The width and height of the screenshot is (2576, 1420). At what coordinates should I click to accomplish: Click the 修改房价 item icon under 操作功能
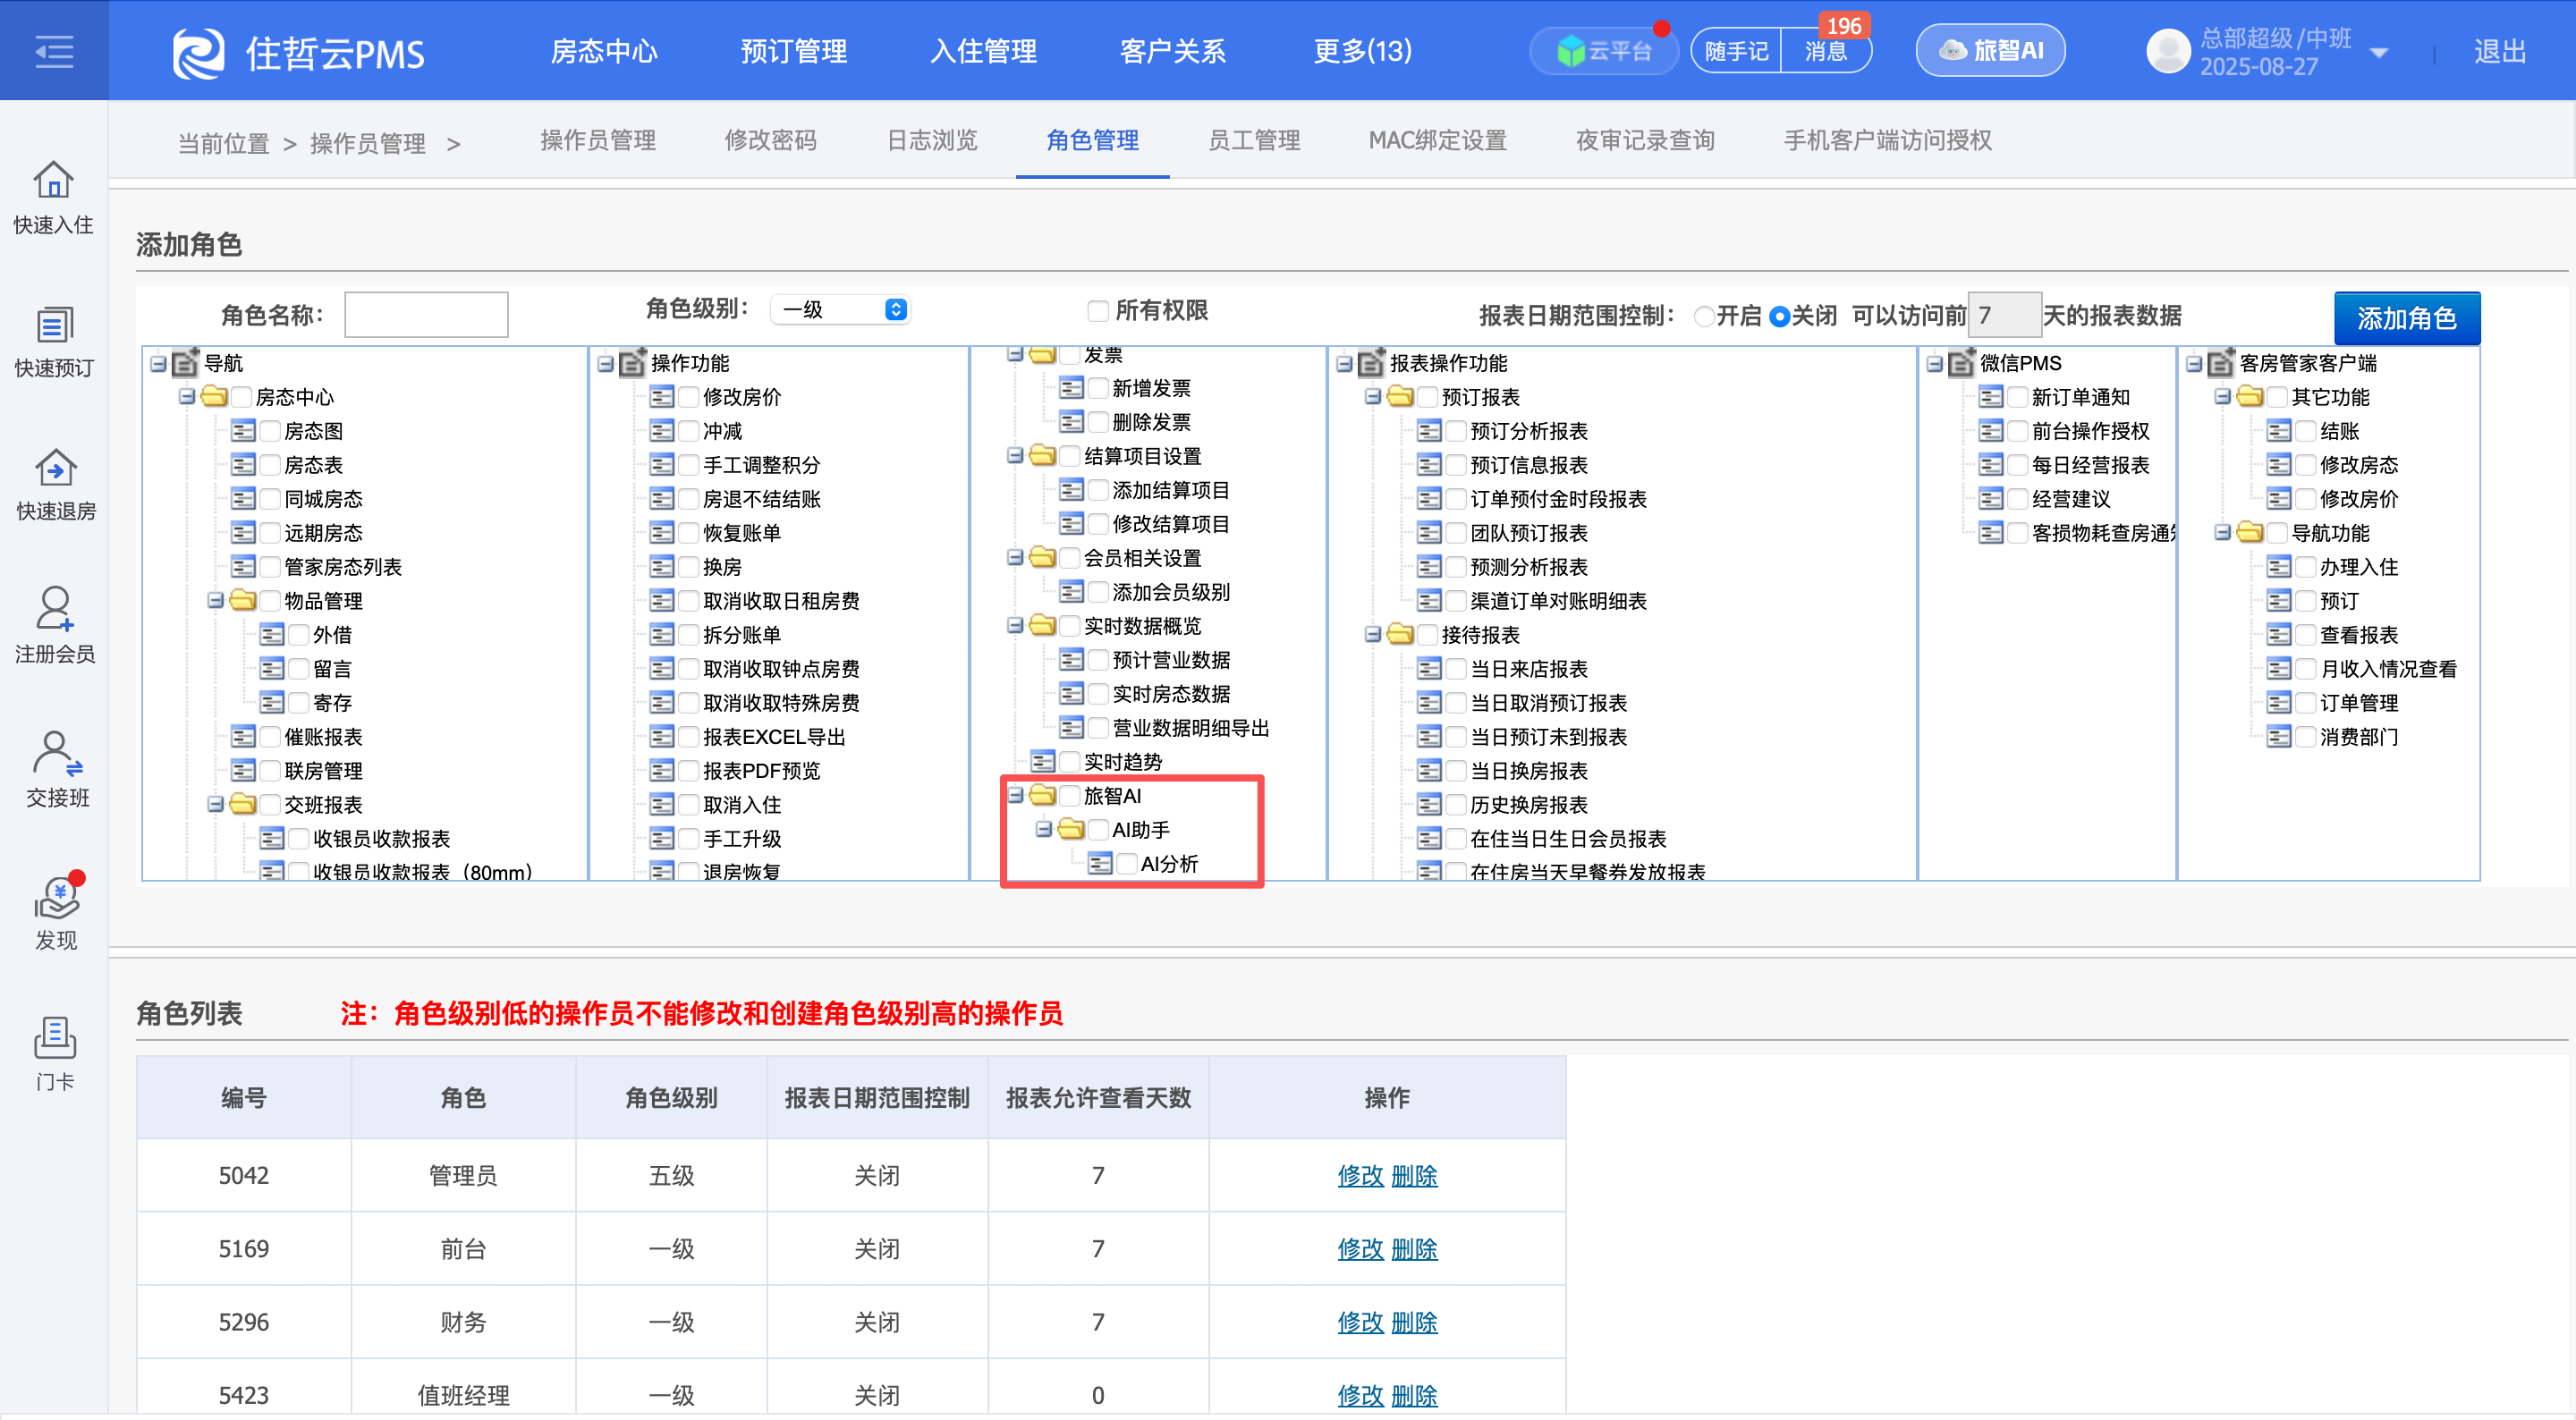tap(662, 397)
